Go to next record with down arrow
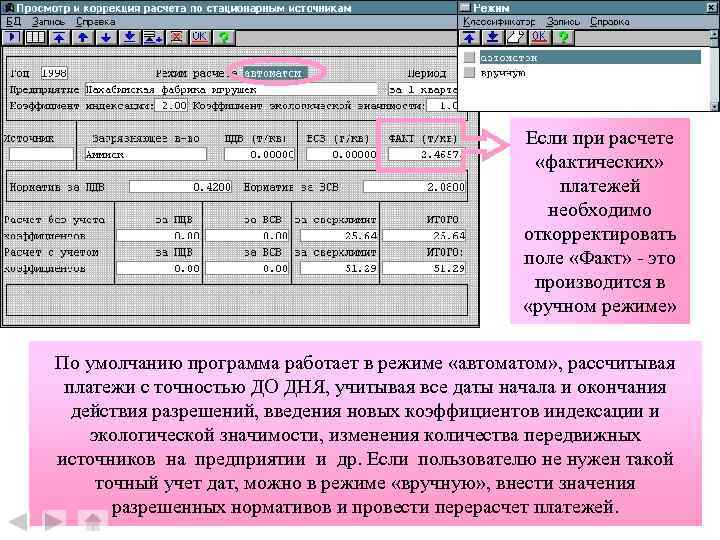720x540 pixels. [106, 37]
